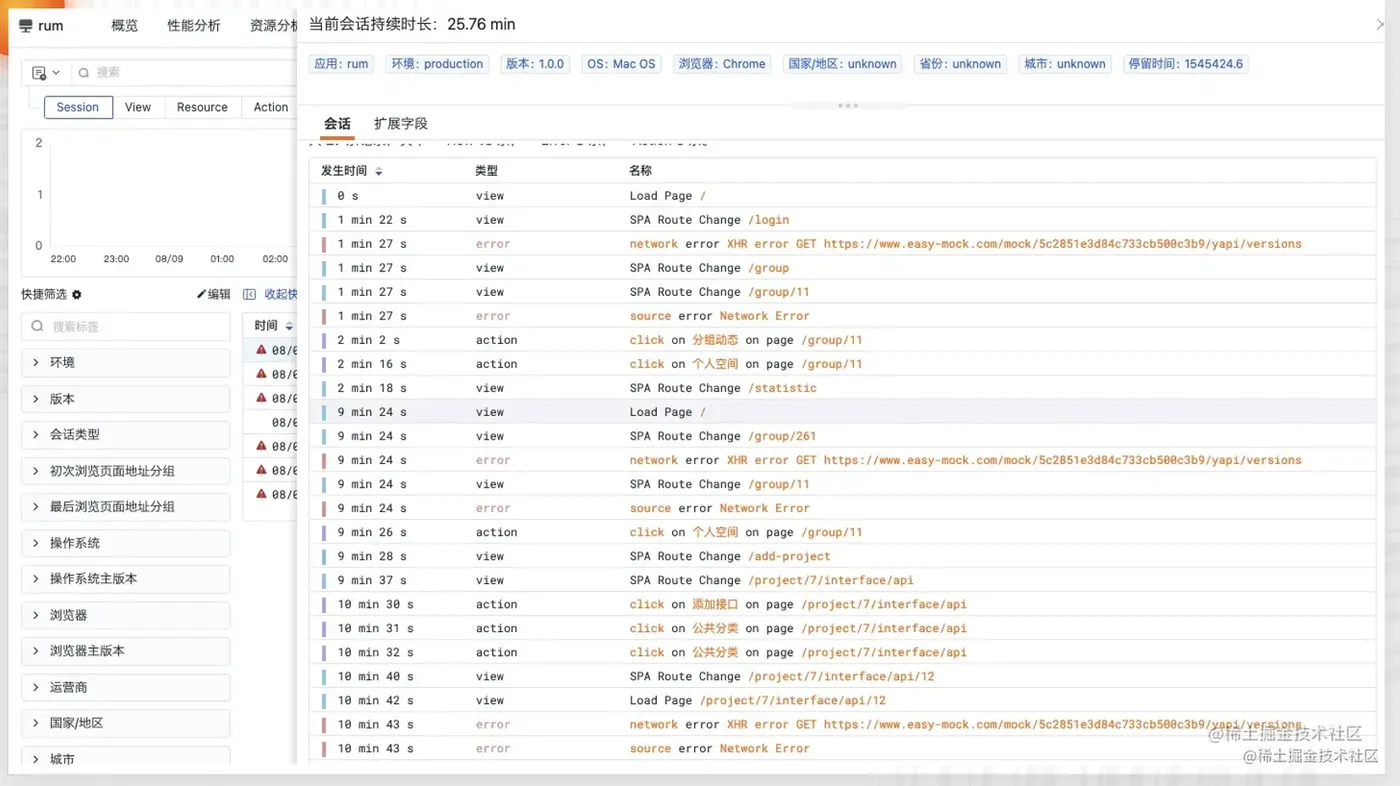Click the magnifier in the 搜索标签 box
This screenshot has height=786, width=1400.
coord(38,326)
